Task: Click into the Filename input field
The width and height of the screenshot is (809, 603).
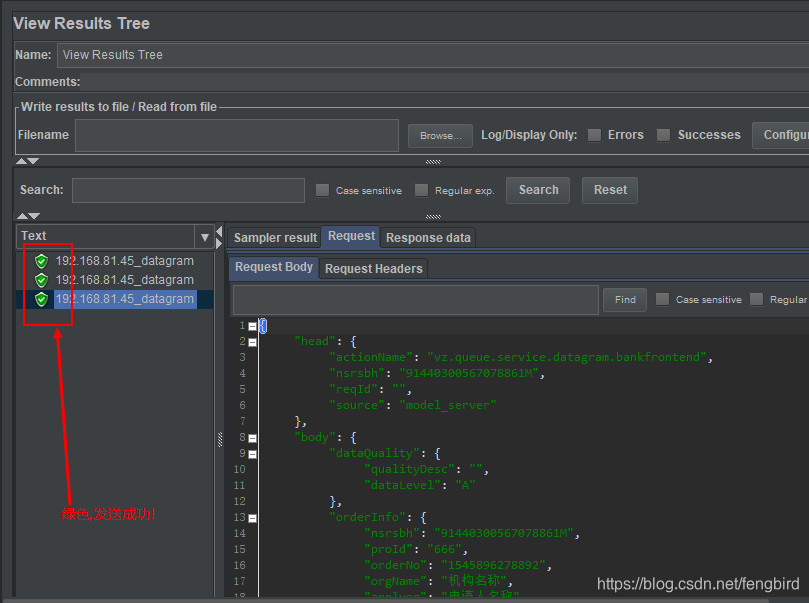Action: [237, 136]
